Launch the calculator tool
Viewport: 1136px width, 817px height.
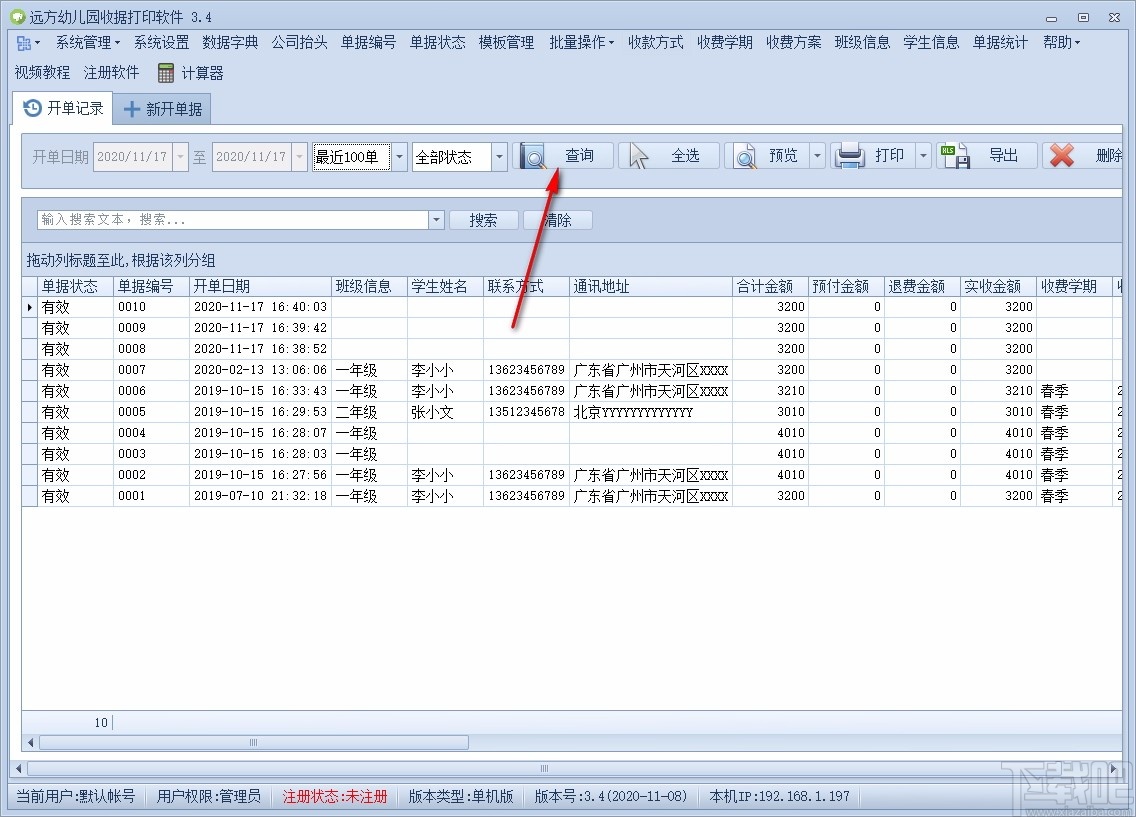point(191,73)
